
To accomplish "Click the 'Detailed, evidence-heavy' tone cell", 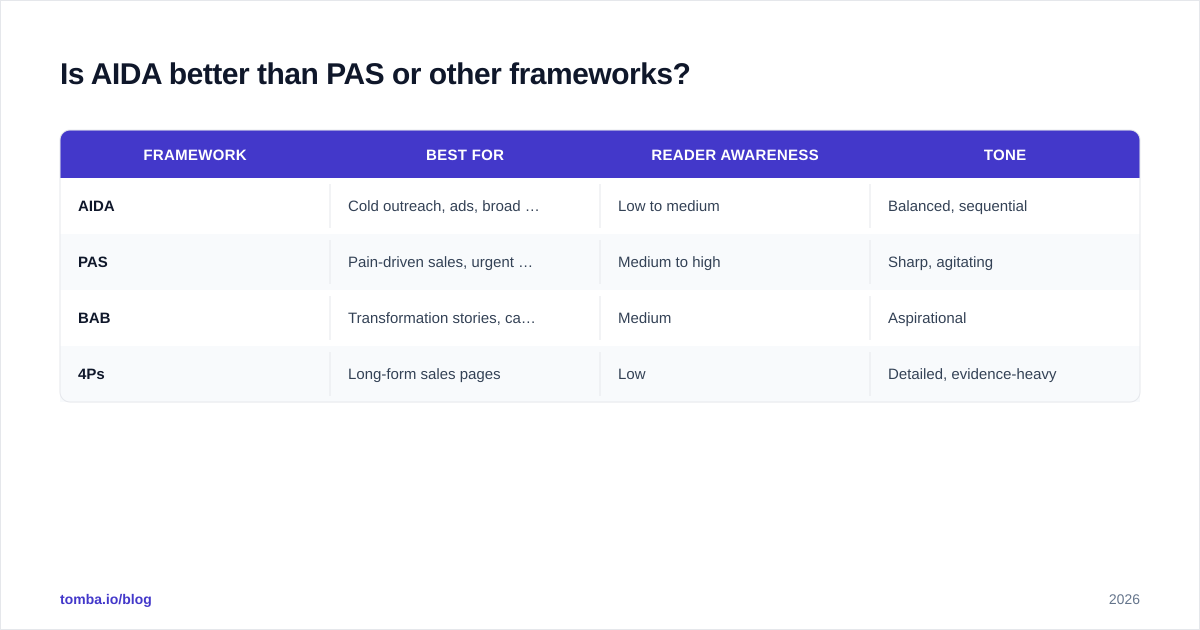I will [1005, 374].
